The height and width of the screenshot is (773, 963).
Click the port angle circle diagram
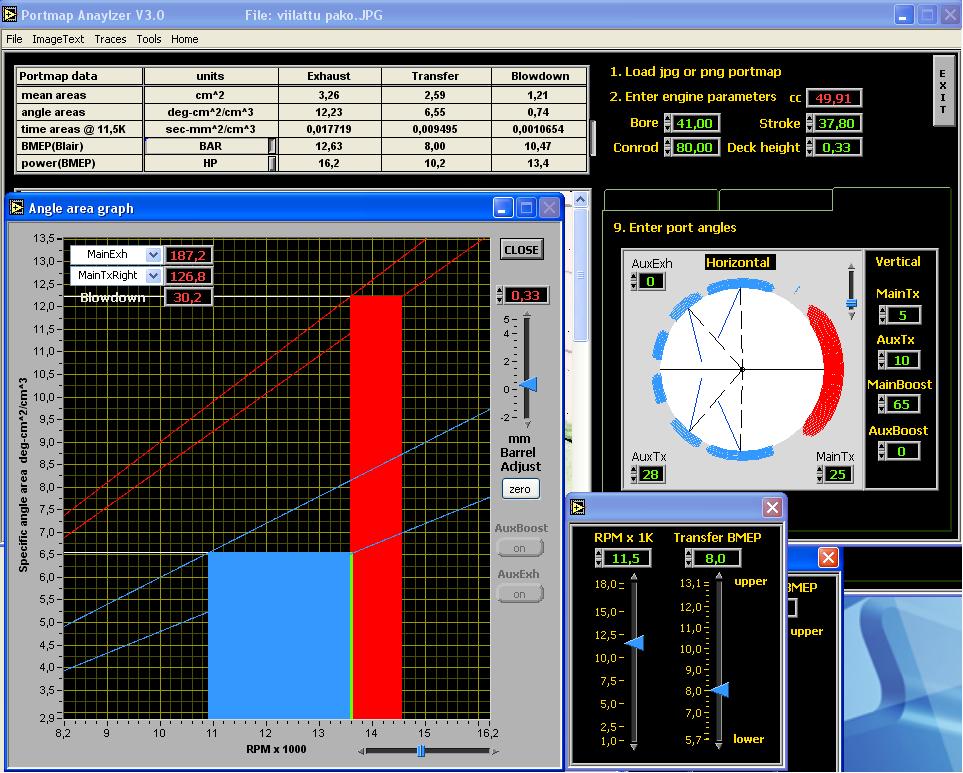pos(741,369)
